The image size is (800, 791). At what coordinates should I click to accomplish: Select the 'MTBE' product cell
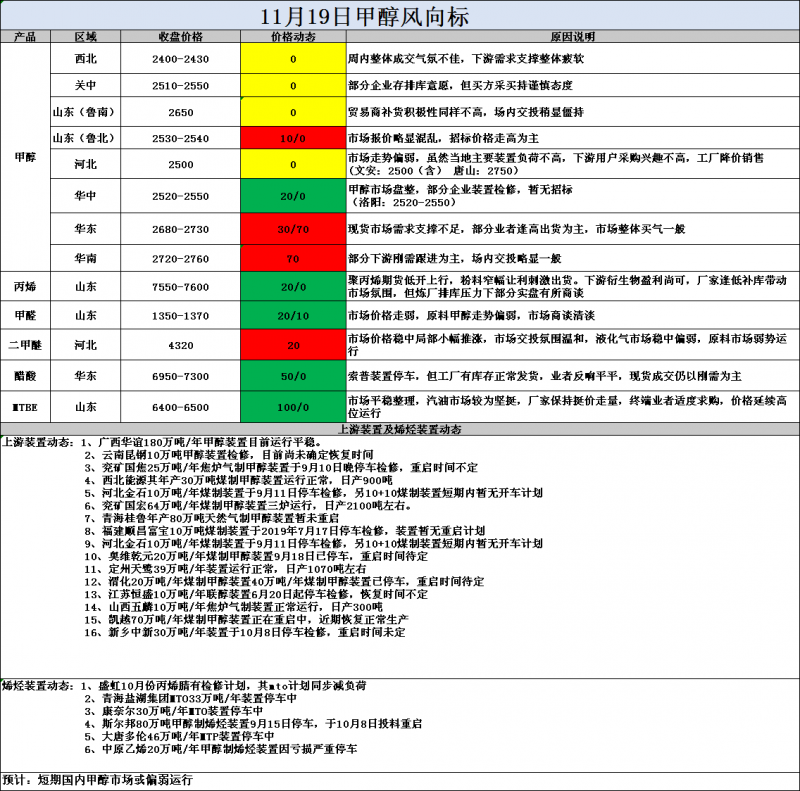[26, 407]
